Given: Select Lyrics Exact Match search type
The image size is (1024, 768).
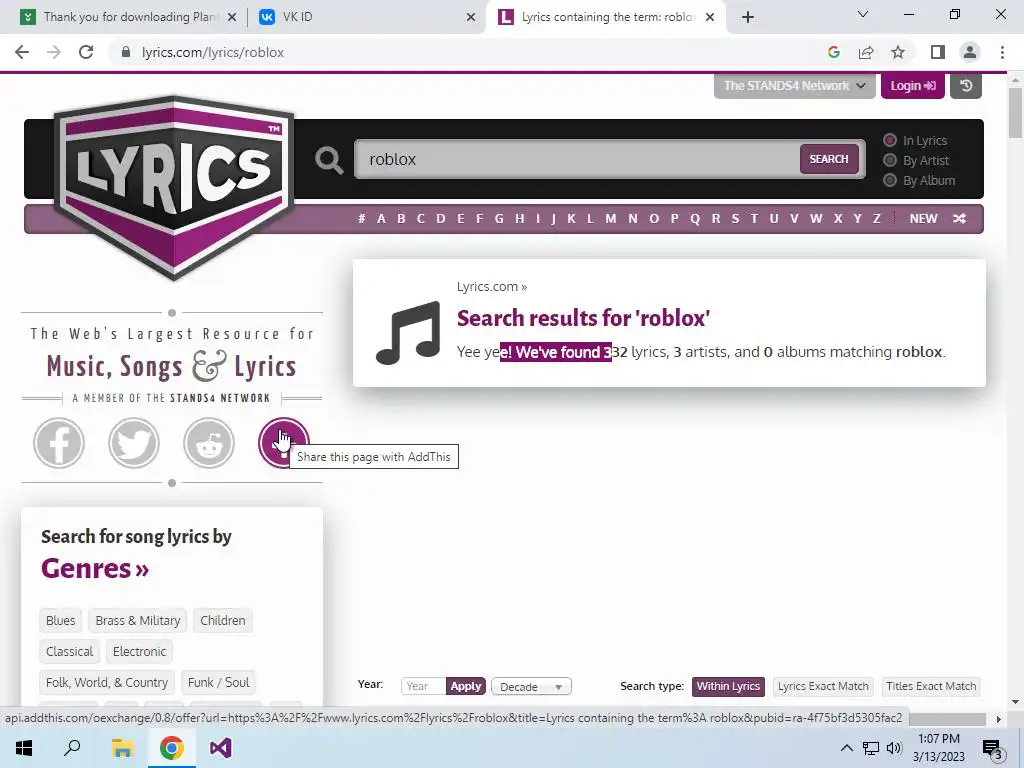Looking at the screenshot, I should 823,686.
